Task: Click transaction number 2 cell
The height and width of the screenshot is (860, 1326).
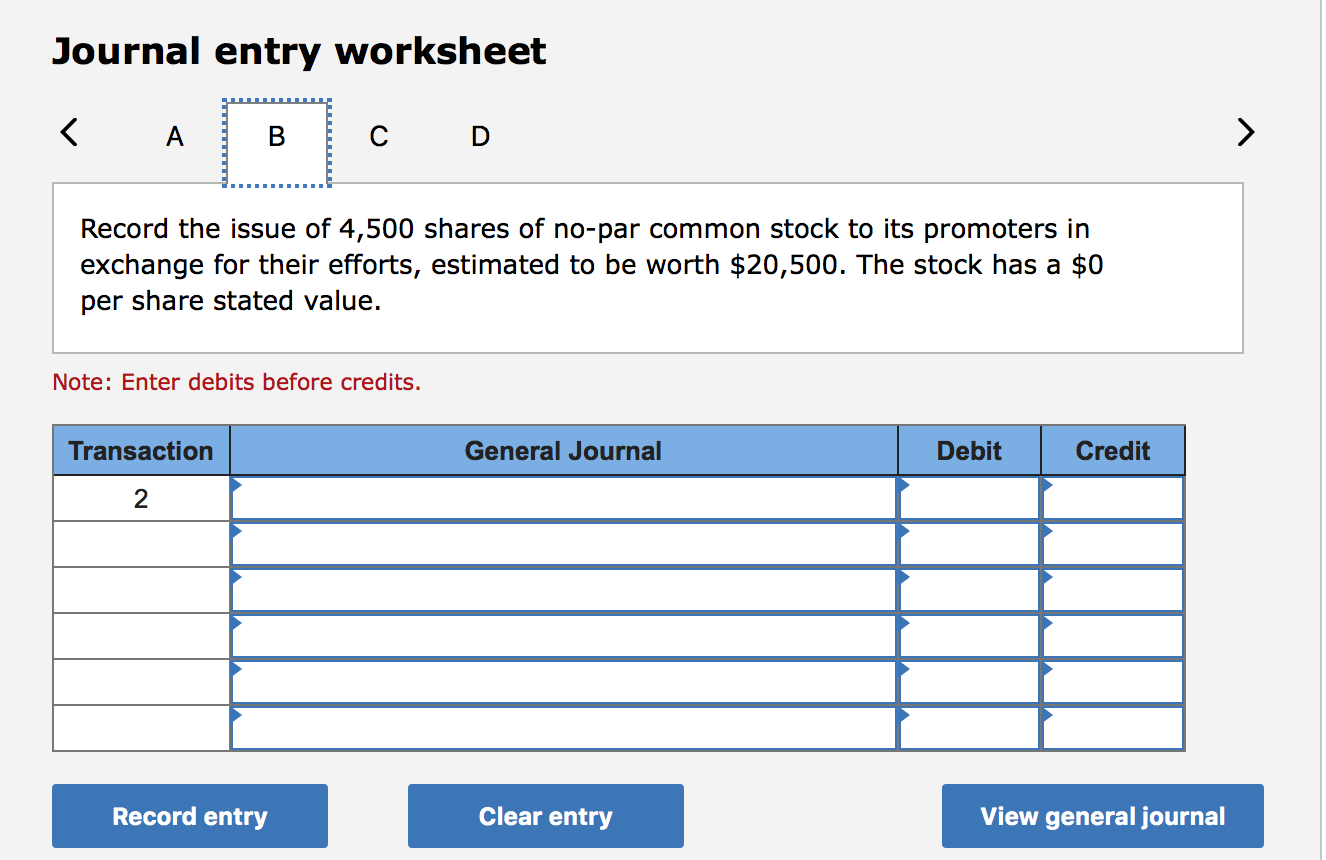Action: click(x=141, y=498)
